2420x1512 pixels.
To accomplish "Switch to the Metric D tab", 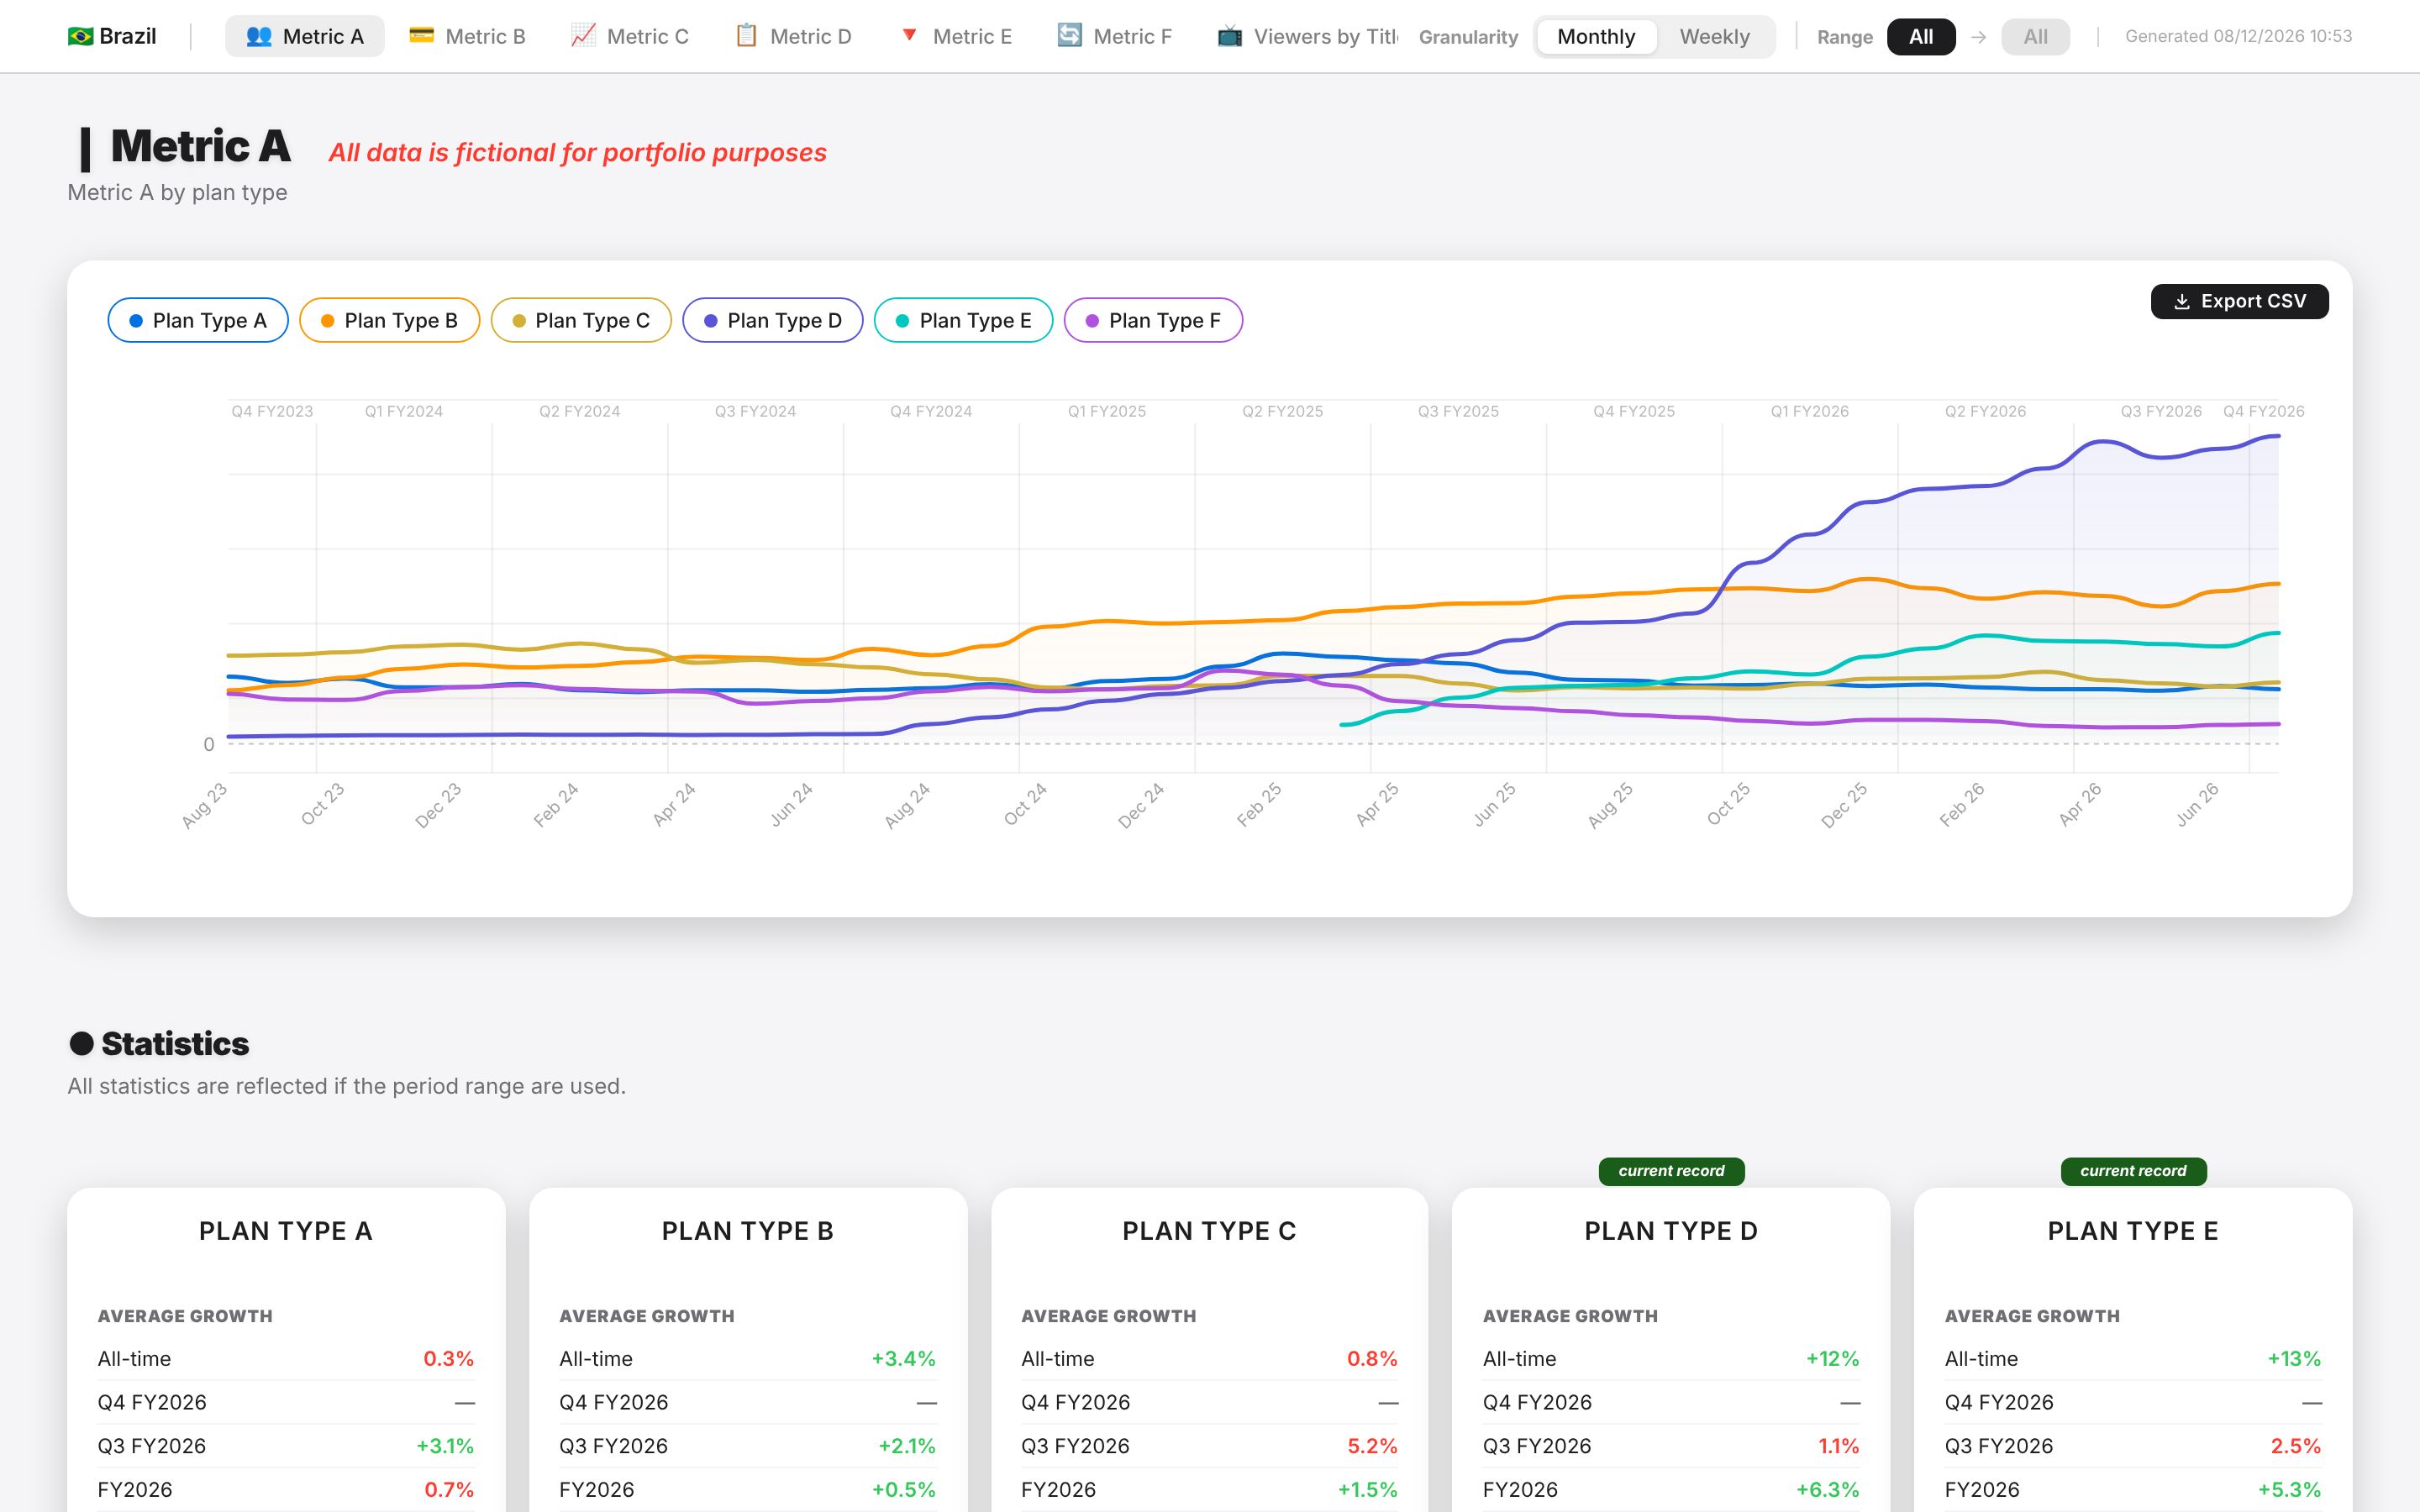I will click(x=793, y=36).
